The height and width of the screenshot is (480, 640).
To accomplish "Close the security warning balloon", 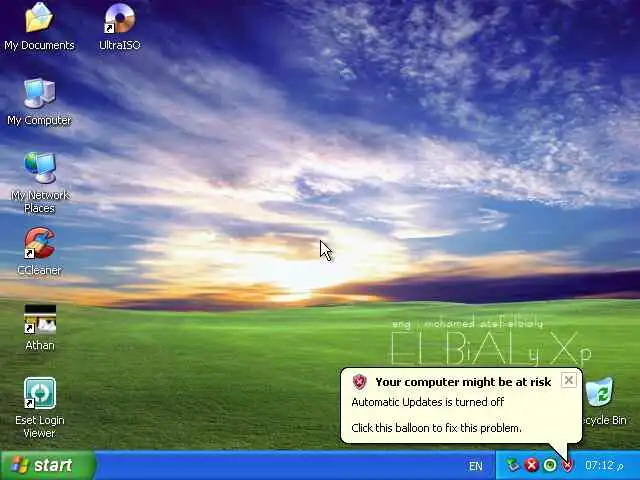I will coord(569,380).
